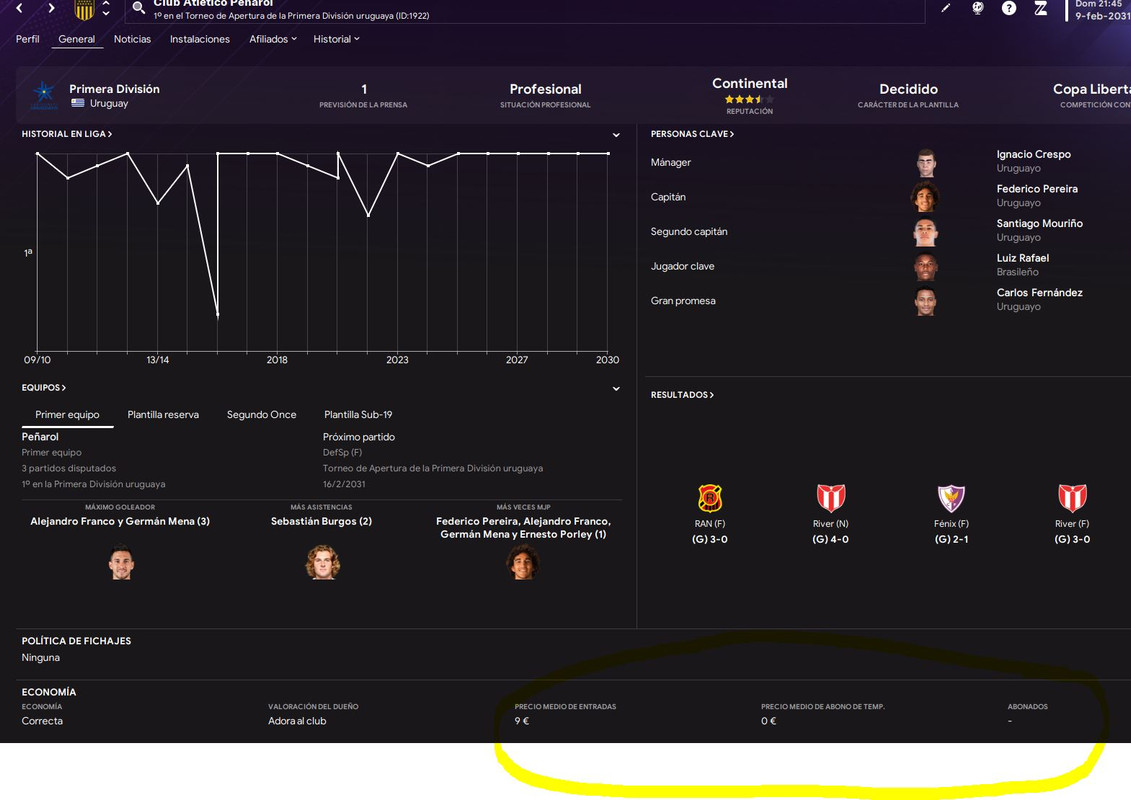Click Sebastián Burgos's face portrait
Screen dimensions: 1131x800
tap(322, 563)
